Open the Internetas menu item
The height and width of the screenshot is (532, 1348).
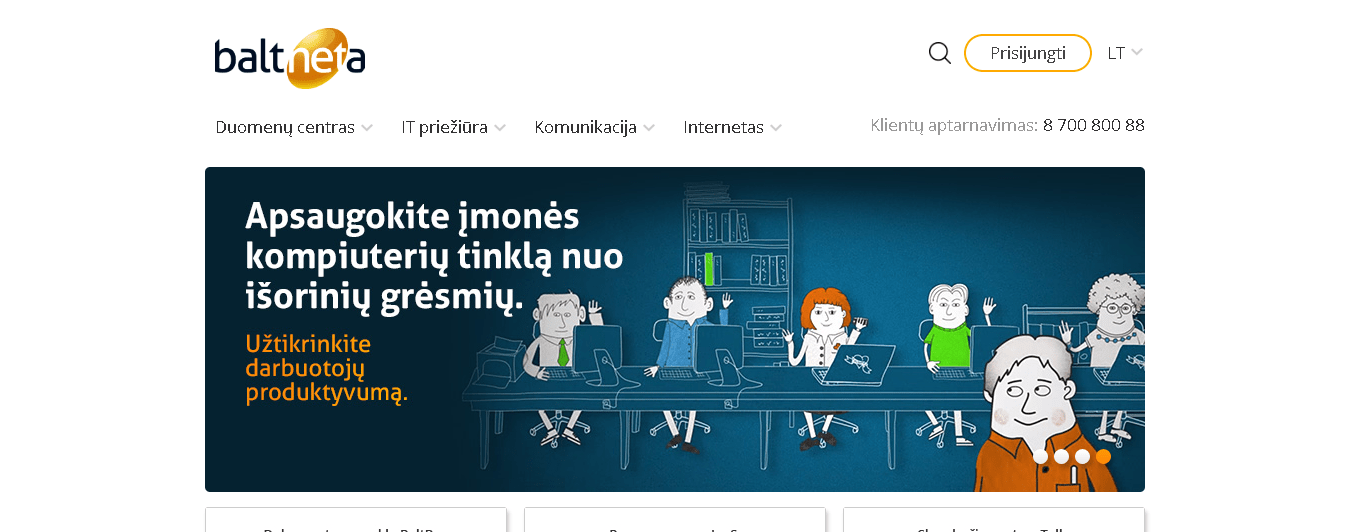(x=723, y=127)
